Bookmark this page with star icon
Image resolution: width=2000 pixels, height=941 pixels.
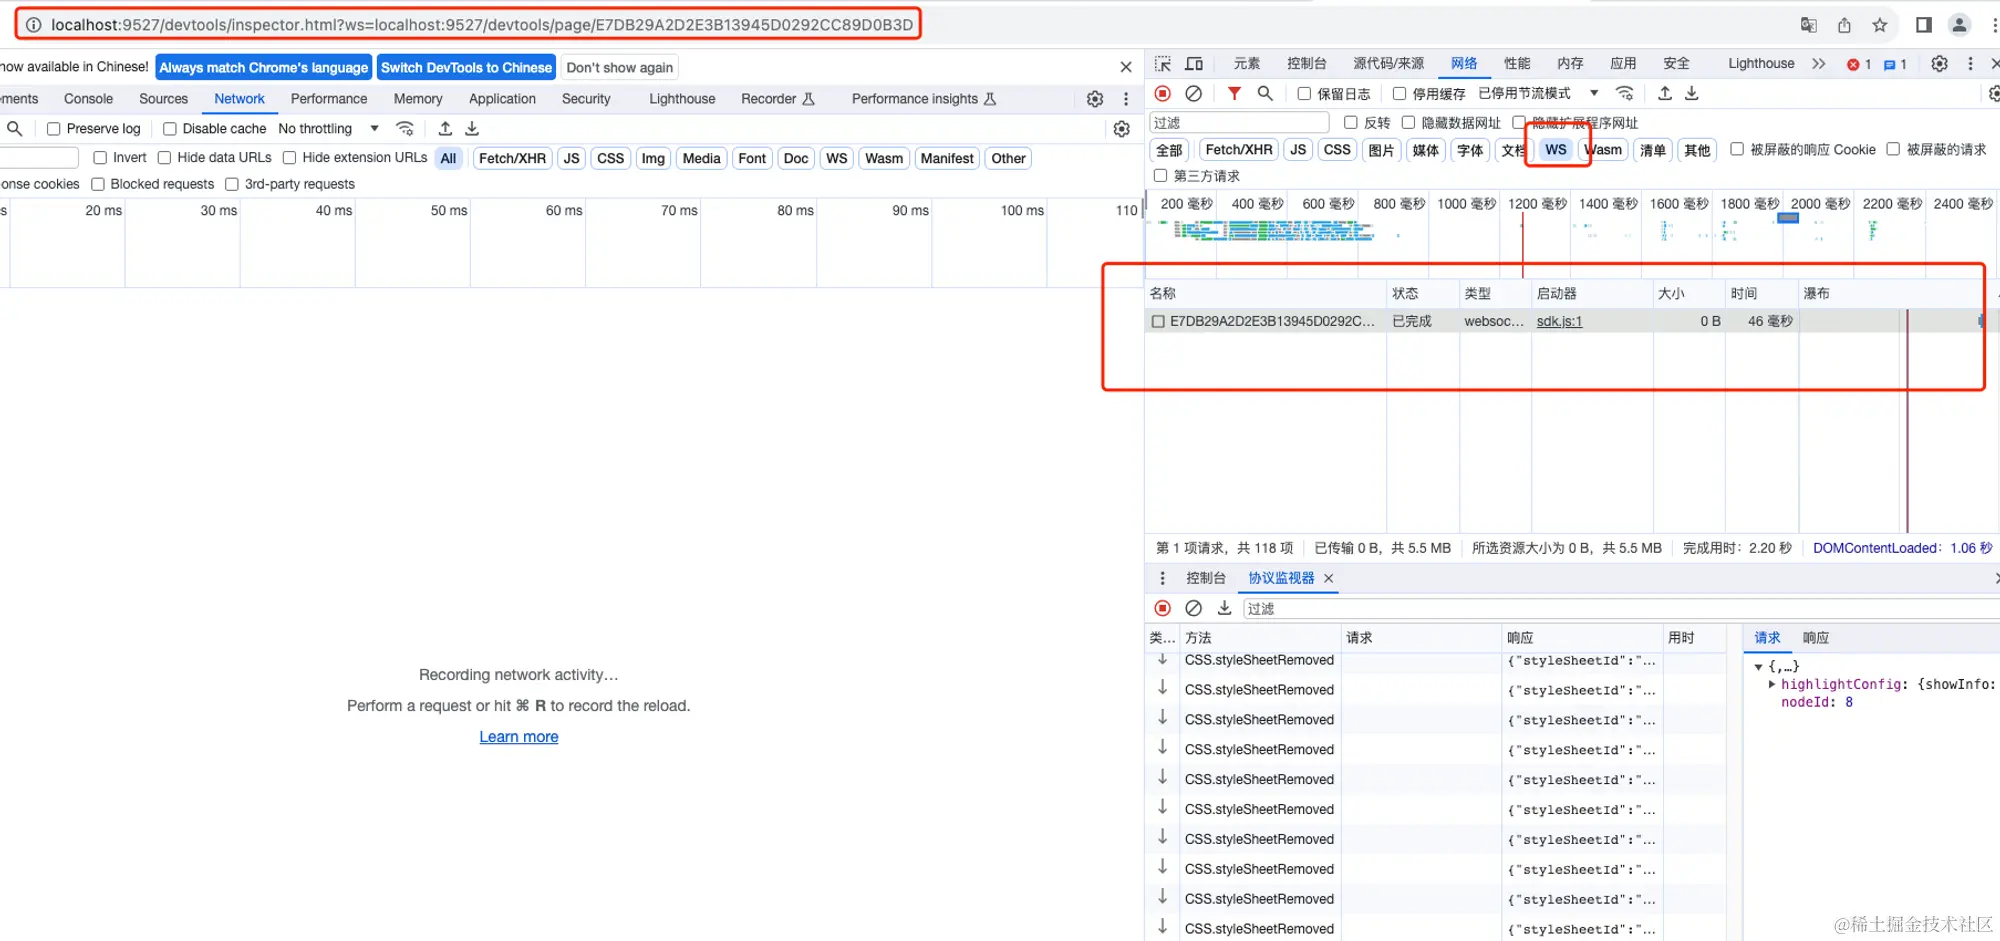(1880, 25)
